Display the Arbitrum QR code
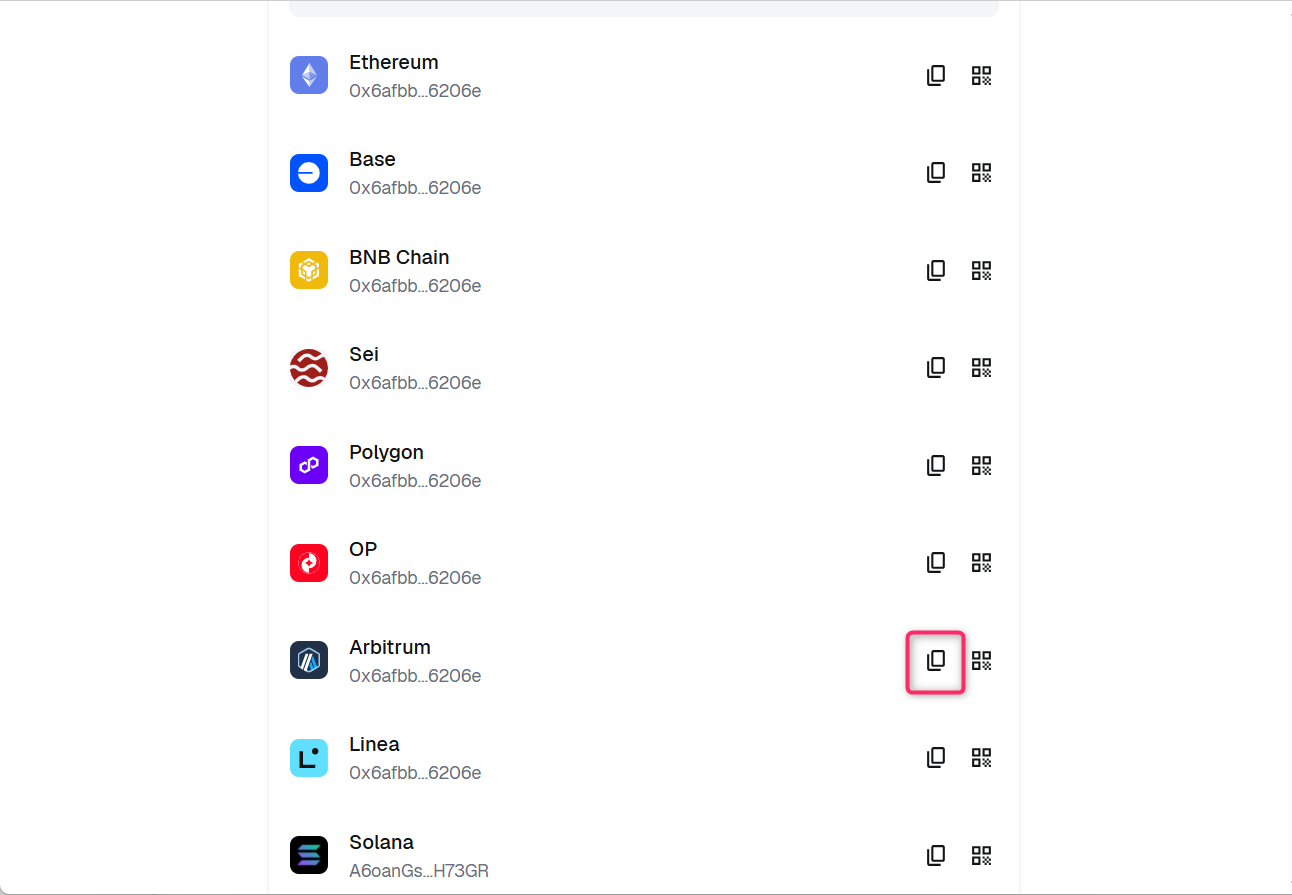Viewport: 1292px width, 895px height. click(x=981, y=661)
